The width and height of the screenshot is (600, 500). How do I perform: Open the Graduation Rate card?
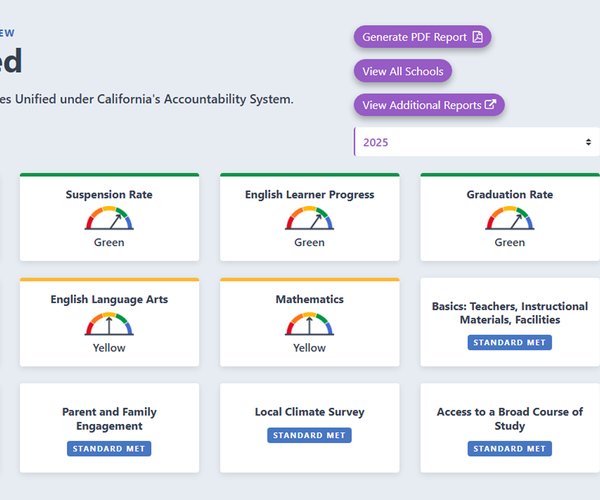point(510,217)
